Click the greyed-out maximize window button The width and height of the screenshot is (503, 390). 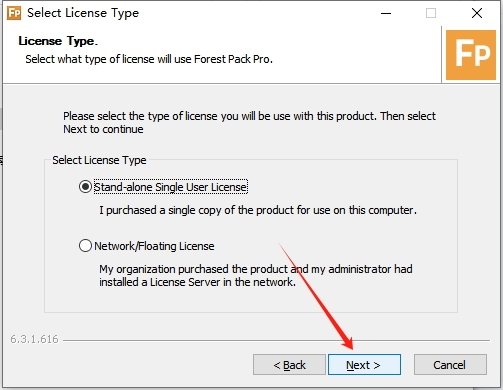pyautogui.click(x=431, y=13)
